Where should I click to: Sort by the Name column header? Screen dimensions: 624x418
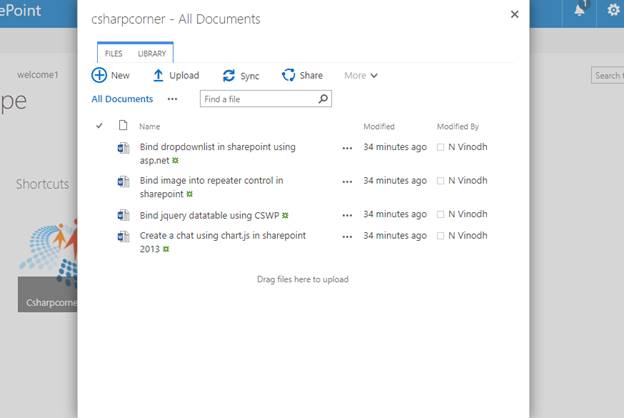point(150,127)
